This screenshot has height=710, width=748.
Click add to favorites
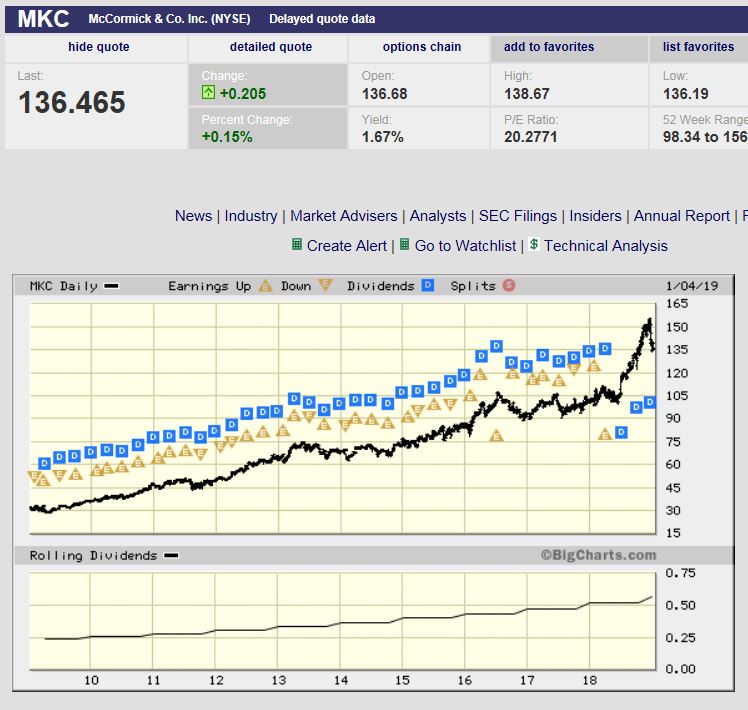coord(549,47)
